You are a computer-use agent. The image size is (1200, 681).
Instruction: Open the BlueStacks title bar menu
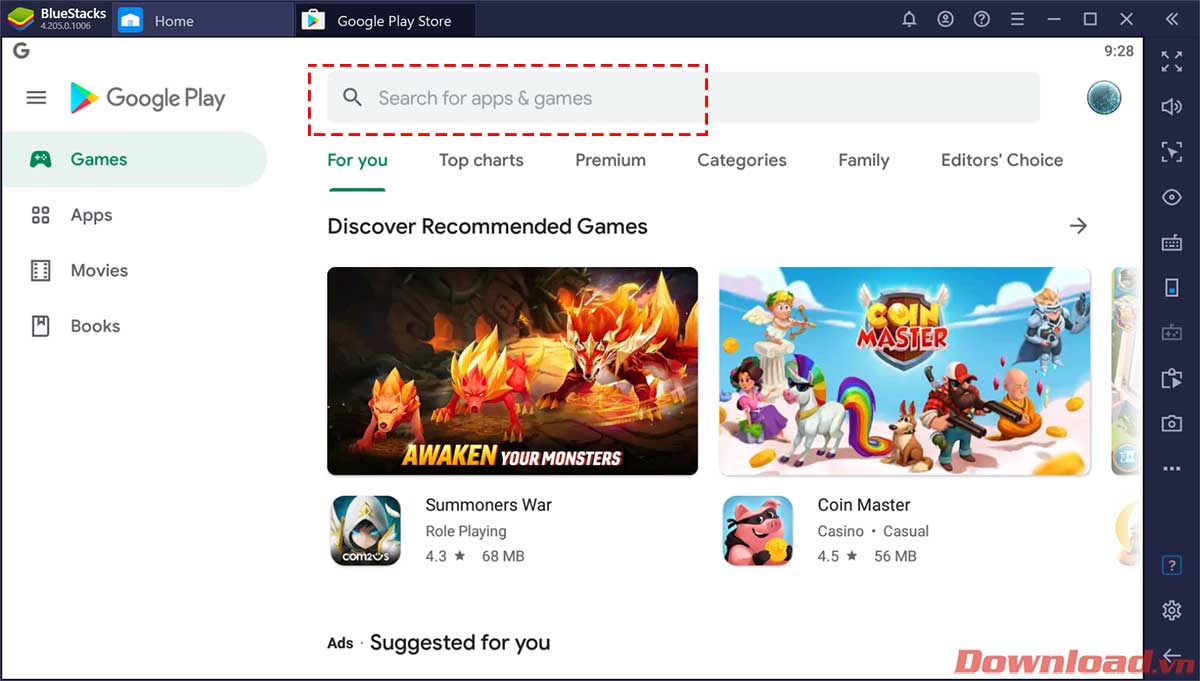[x=1017, y=20]
